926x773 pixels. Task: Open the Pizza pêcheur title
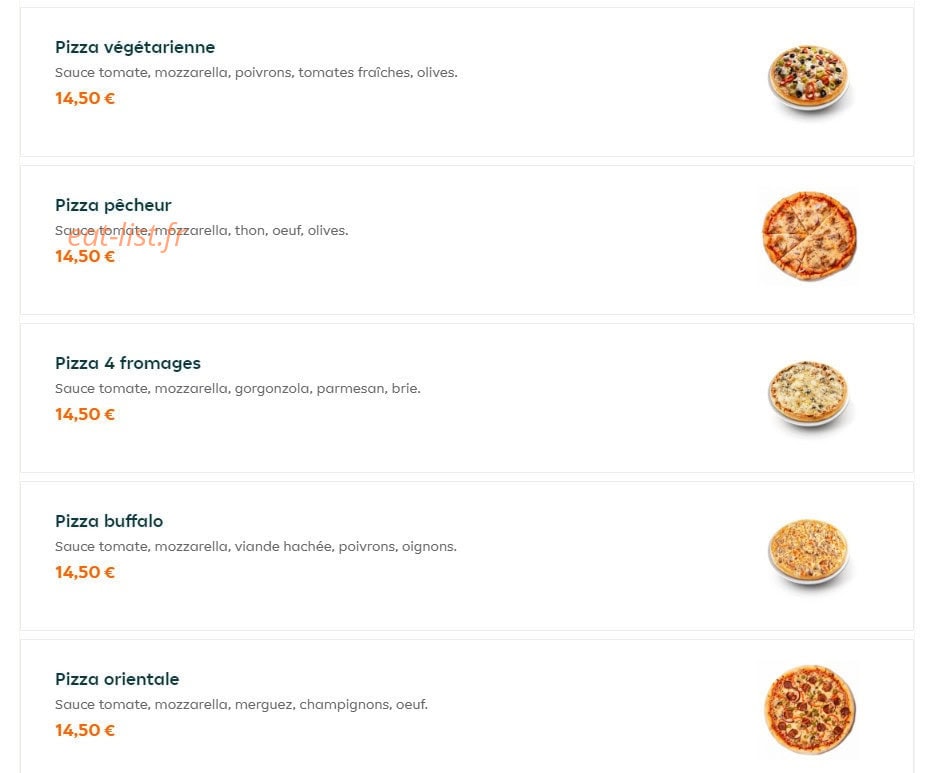point(113,205)
